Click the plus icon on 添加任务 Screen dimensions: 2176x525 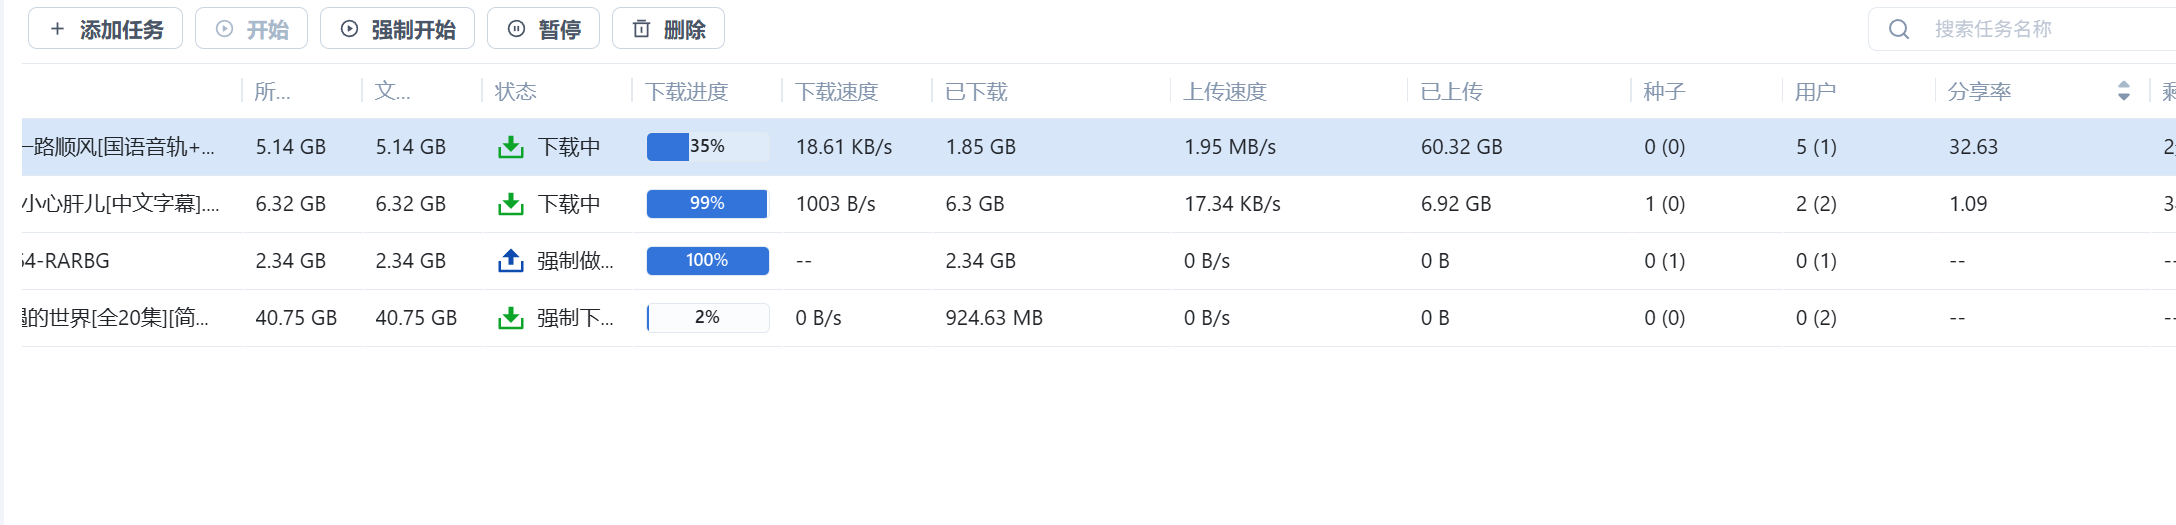coord(57,29)
